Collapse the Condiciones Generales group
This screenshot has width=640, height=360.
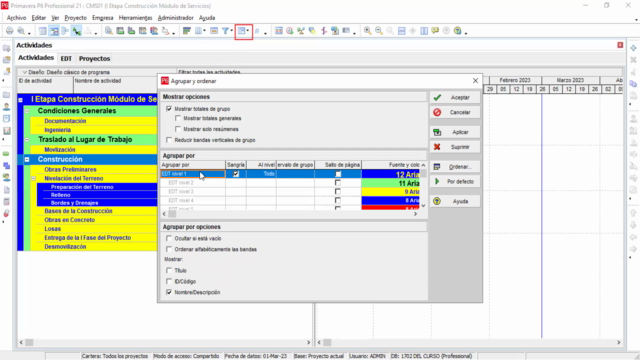27,111
